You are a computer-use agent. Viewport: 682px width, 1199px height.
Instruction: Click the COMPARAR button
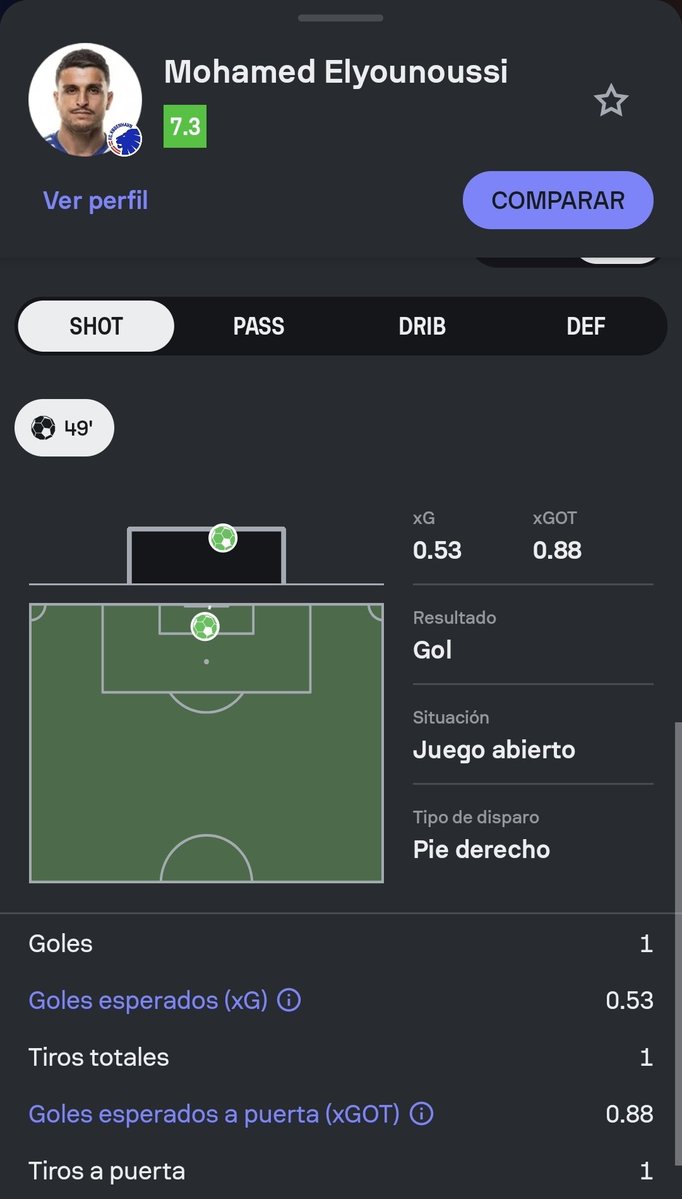tap(558, 200)
